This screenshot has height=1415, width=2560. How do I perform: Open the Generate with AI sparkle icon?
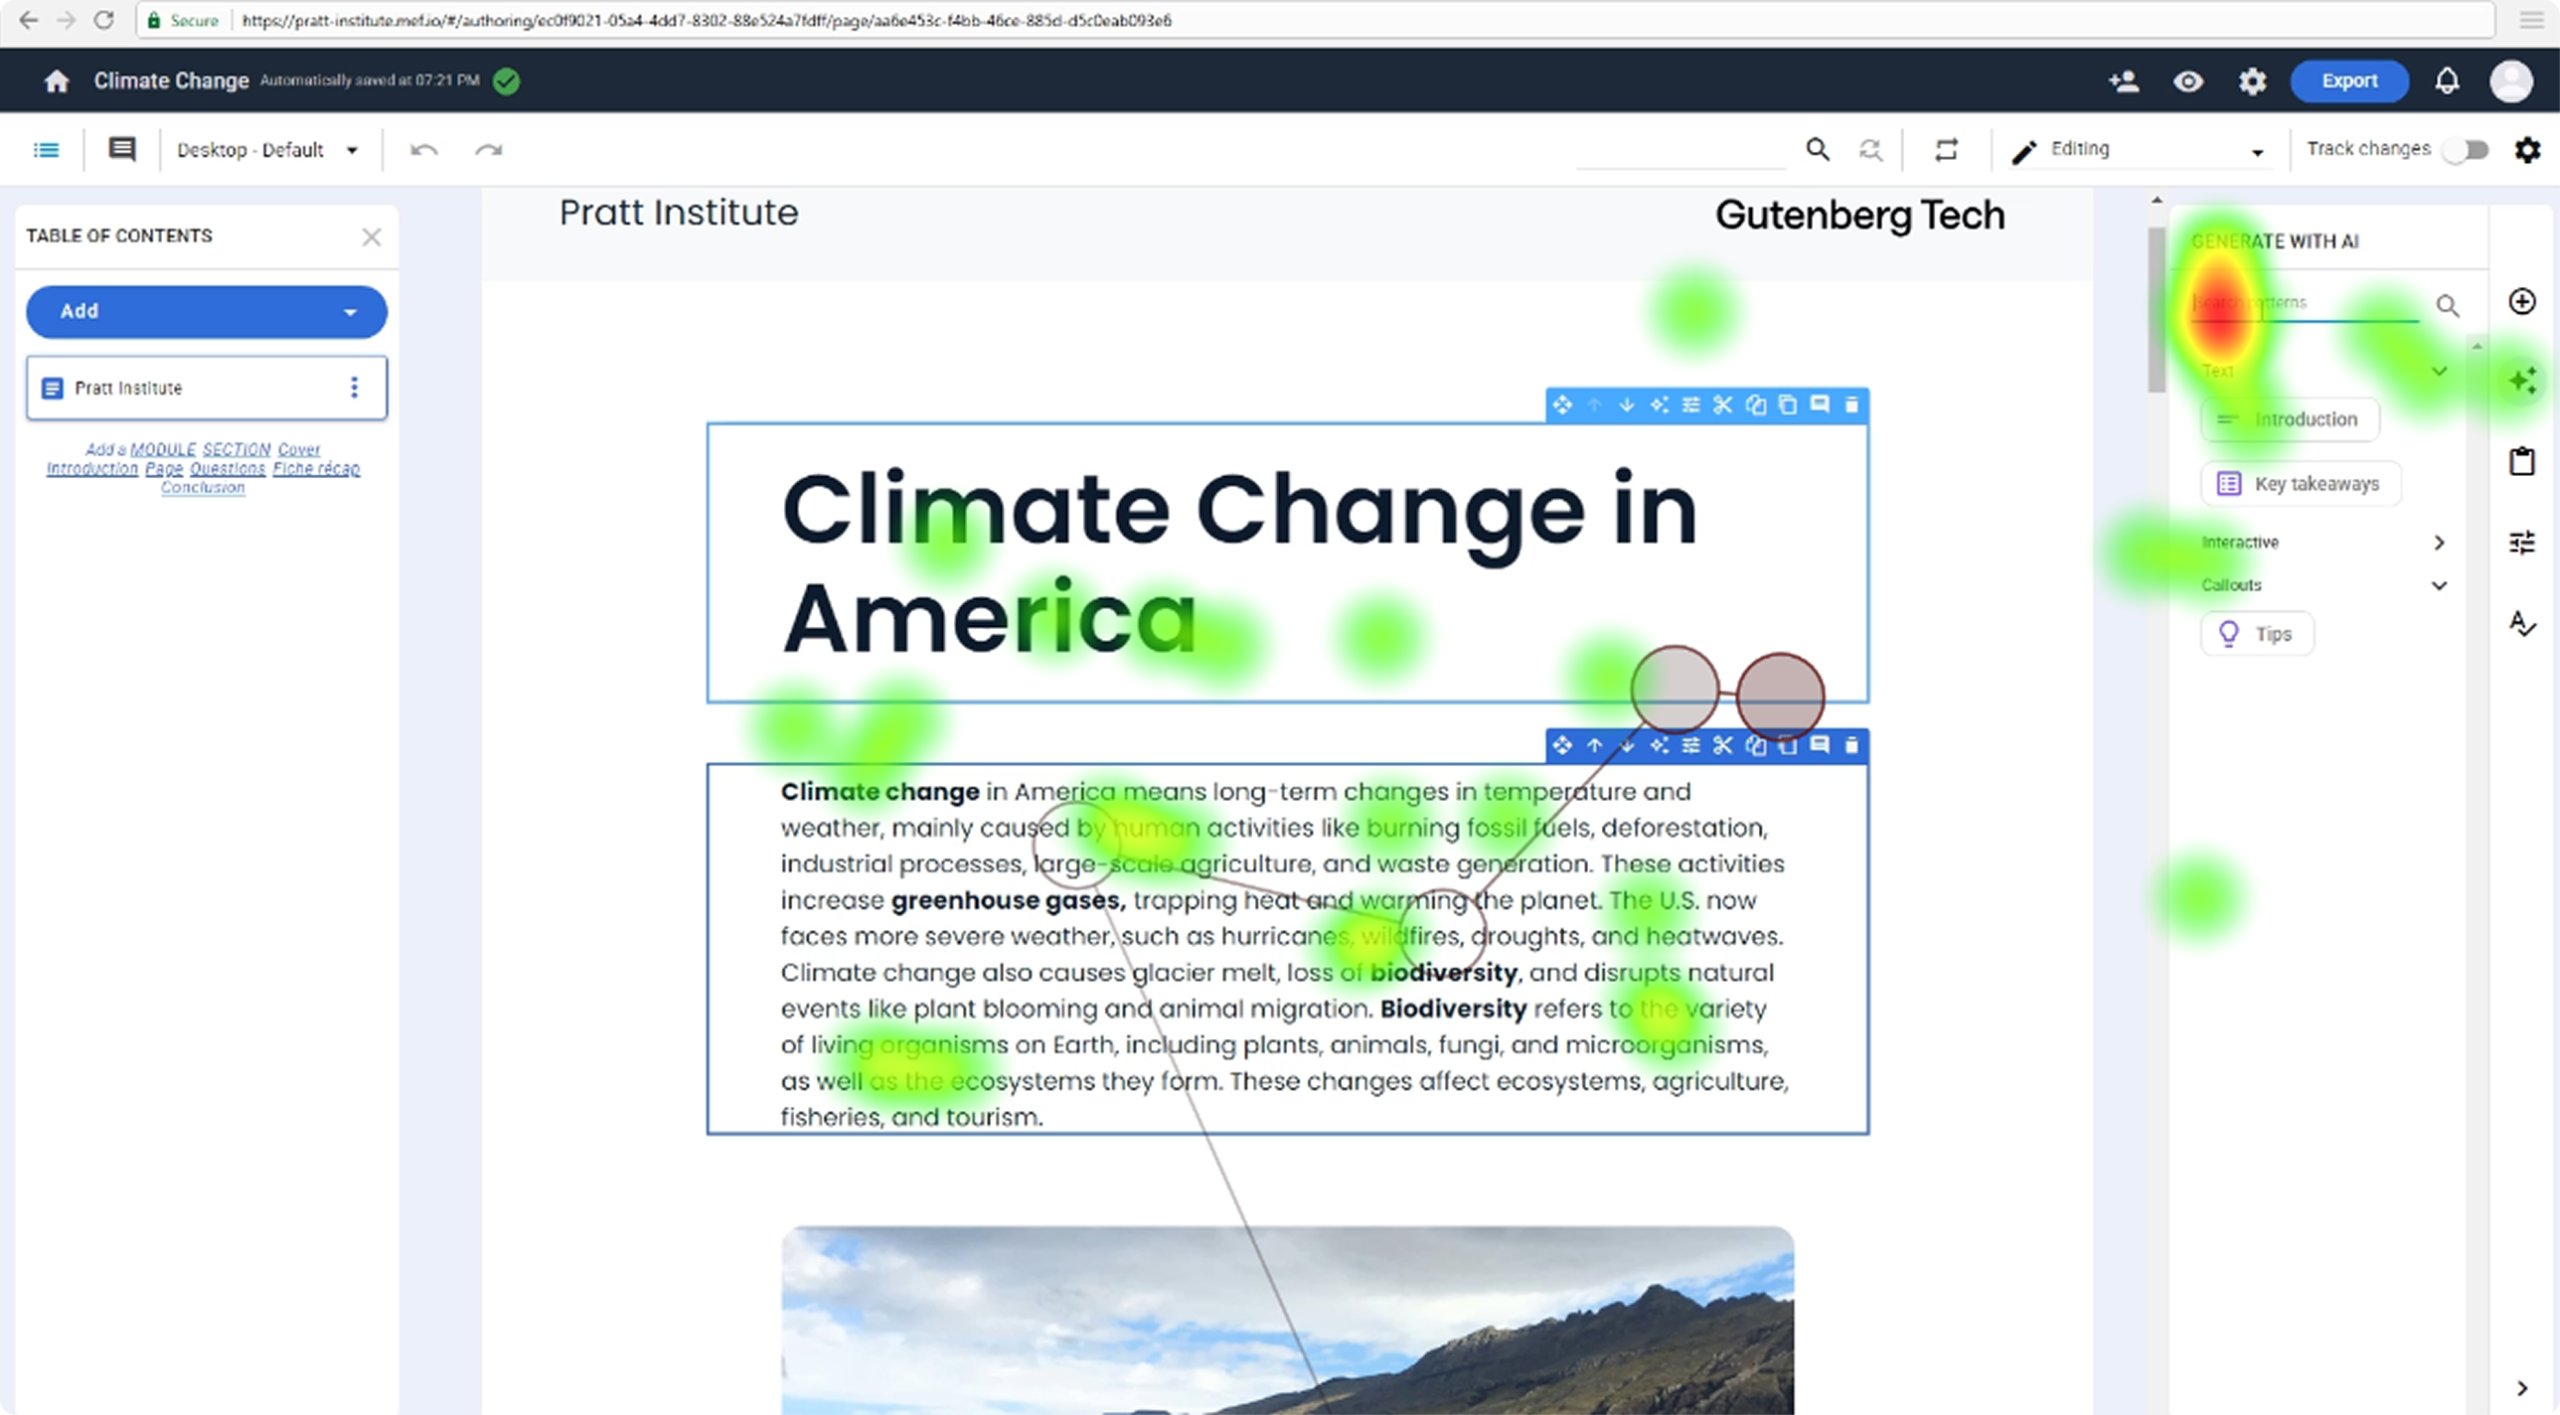point(2522,380)
